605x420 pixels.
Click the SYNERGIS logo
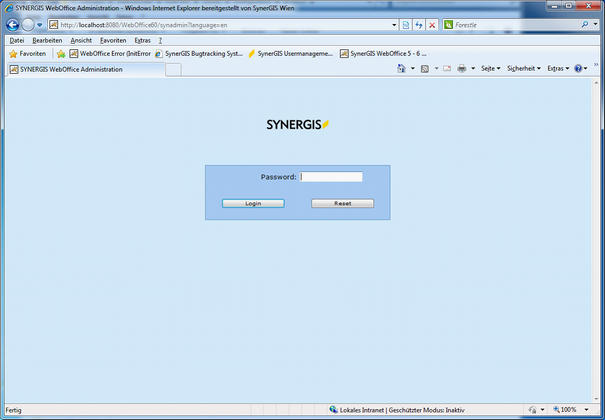[x=297, y=124]
